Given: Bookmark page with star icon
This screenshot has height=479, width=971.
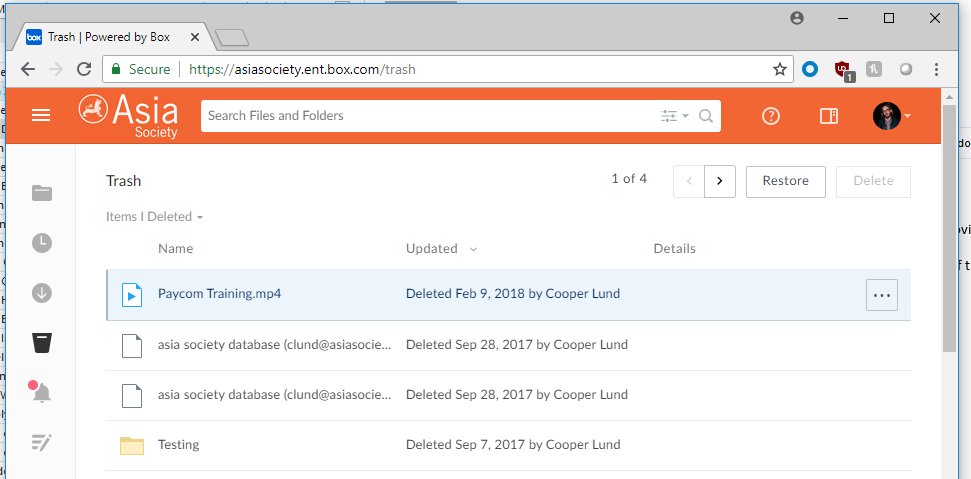Looking at the screenshot, I should tap(780, 69).
